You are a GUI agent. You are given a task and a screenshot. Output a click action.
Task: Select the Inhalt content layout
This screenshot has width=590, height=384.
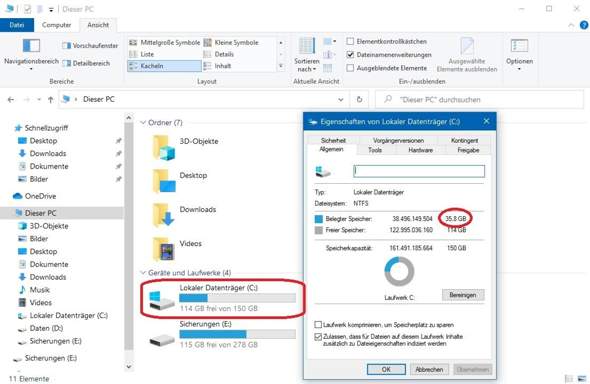tap(217, 66)
